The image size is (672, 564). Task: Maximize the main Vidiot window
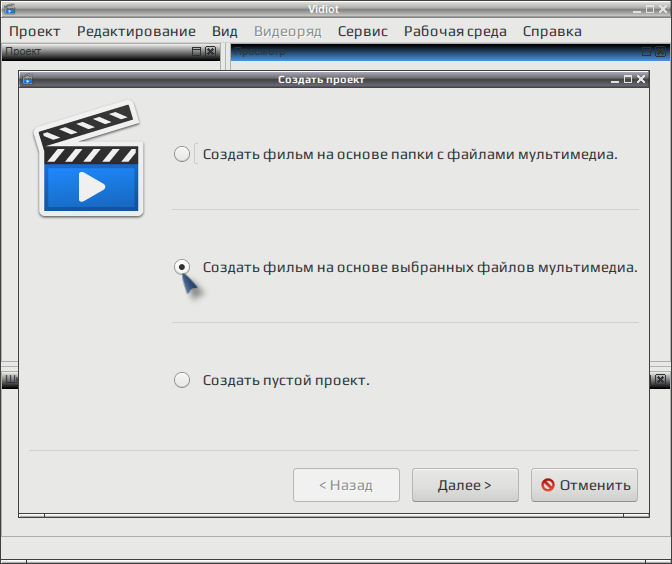[650, 9]
